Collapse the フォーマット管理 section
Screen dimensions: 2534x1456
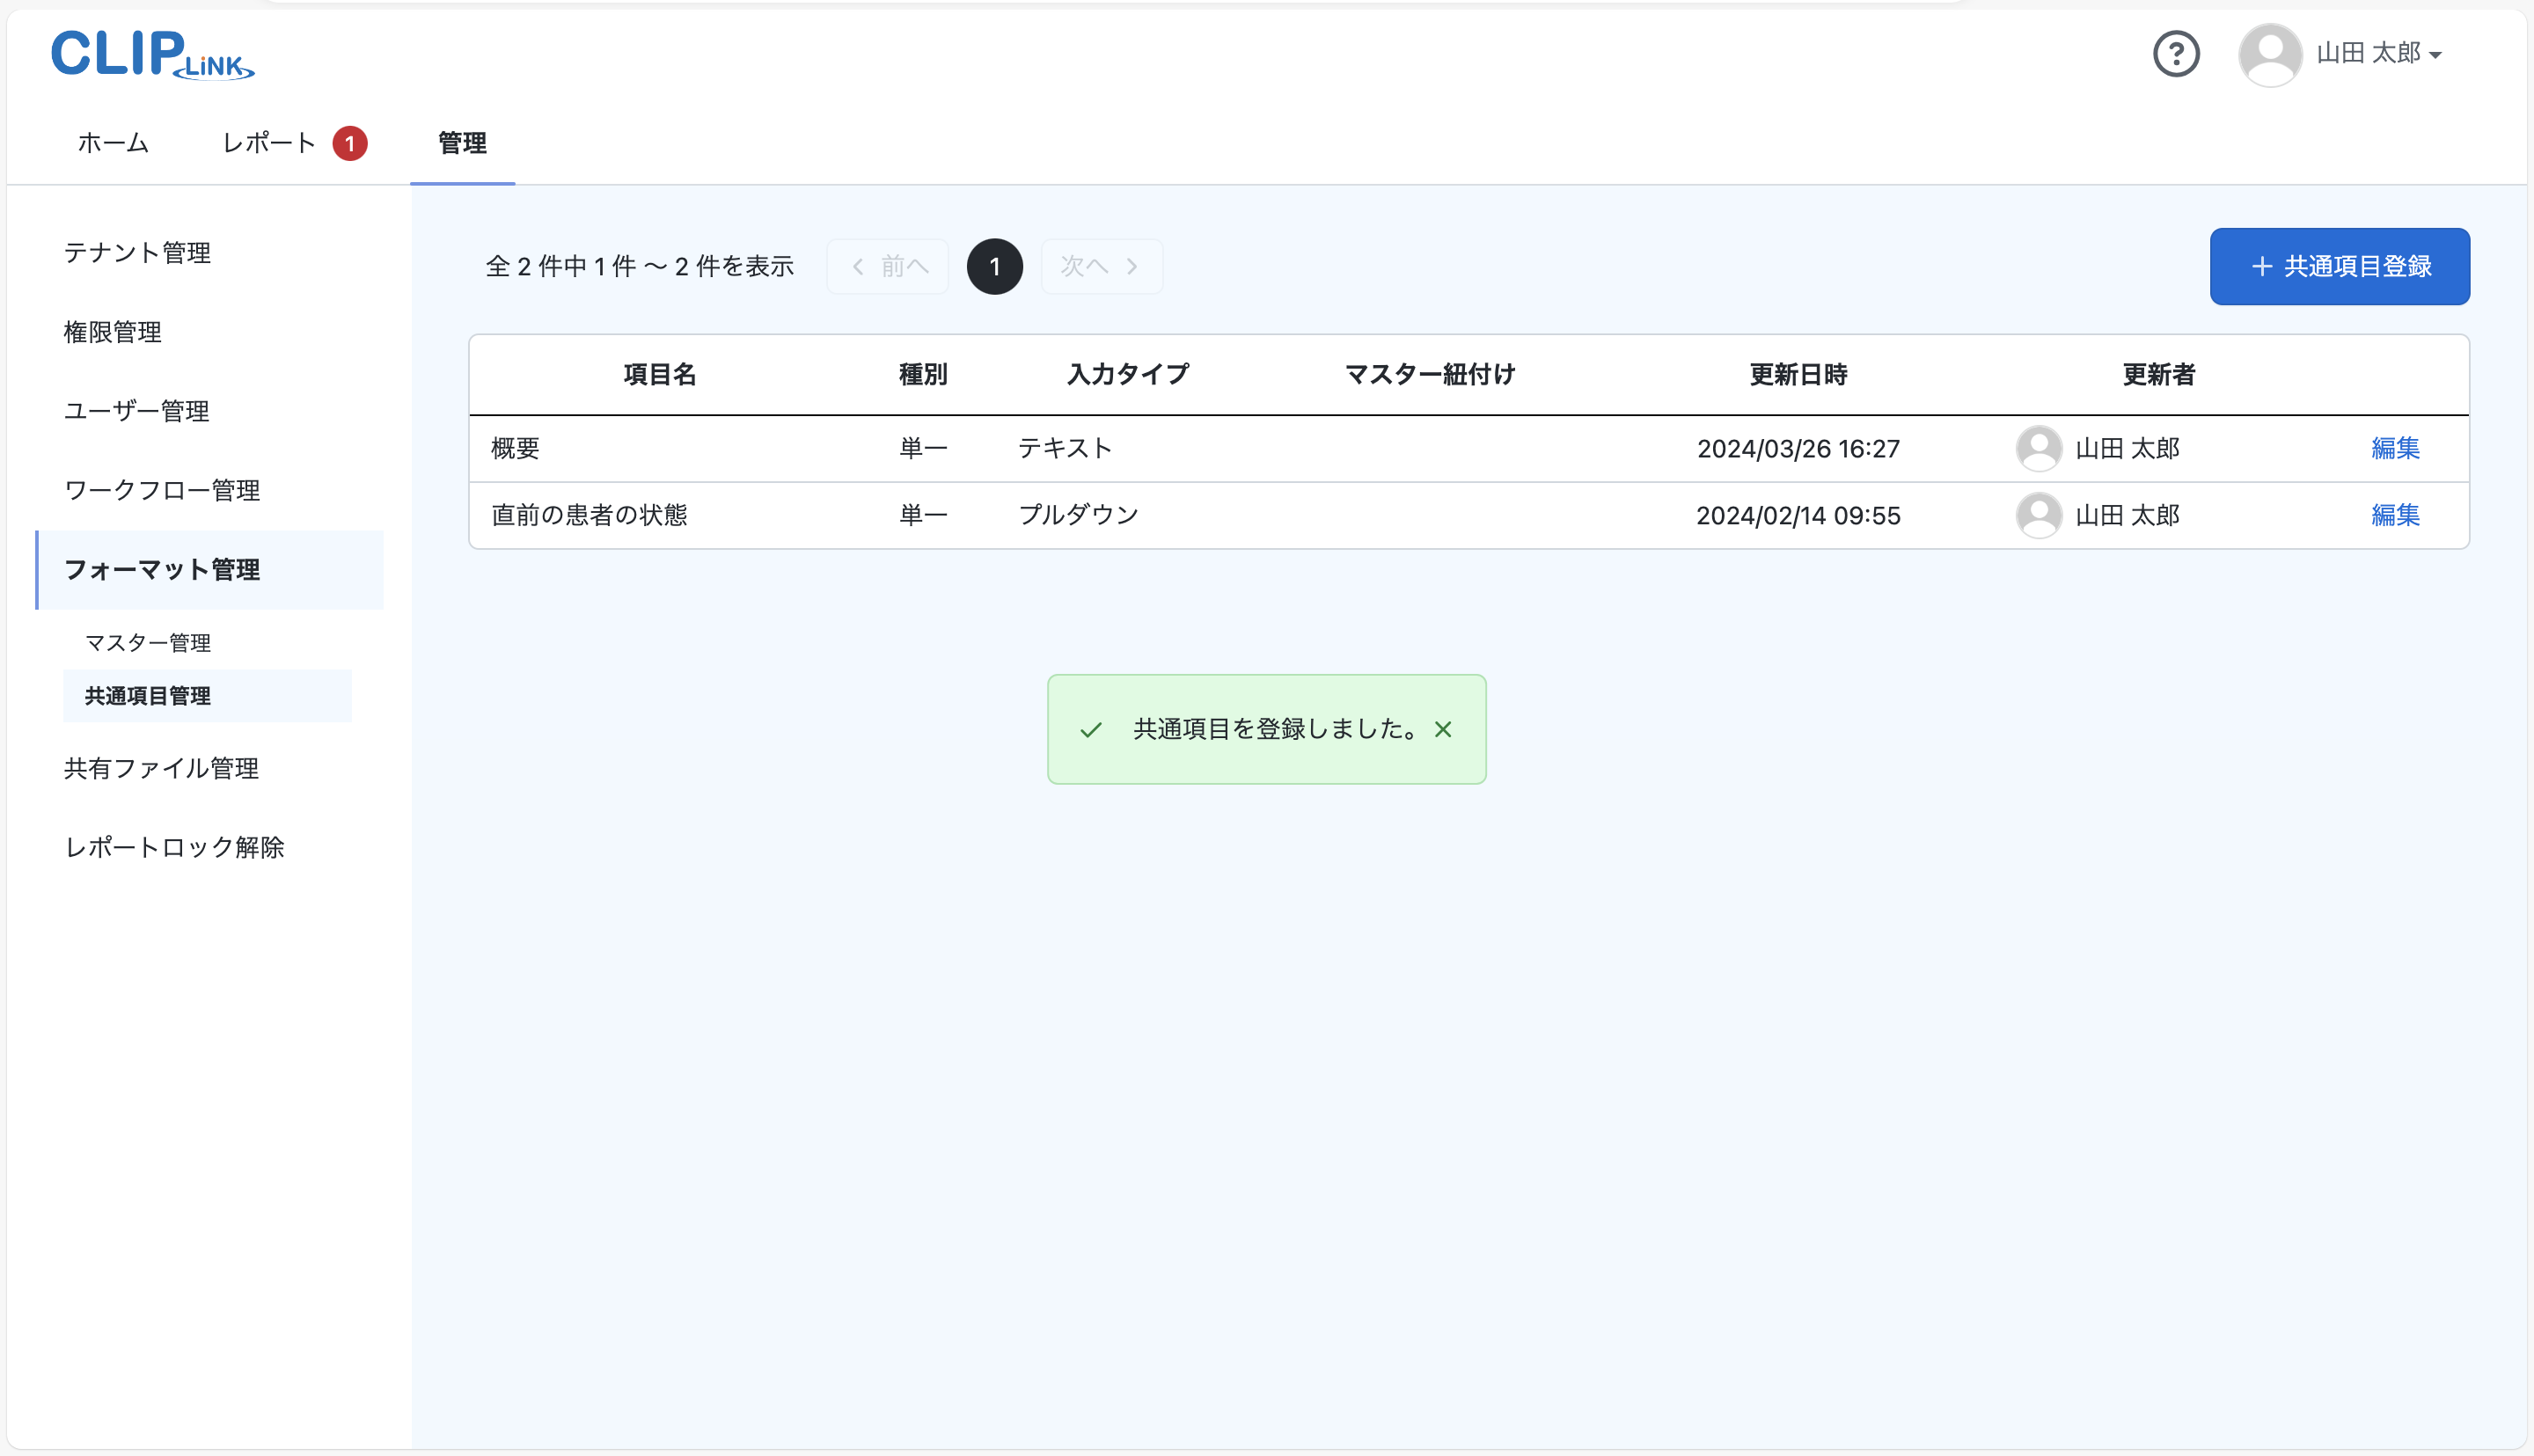162,570
